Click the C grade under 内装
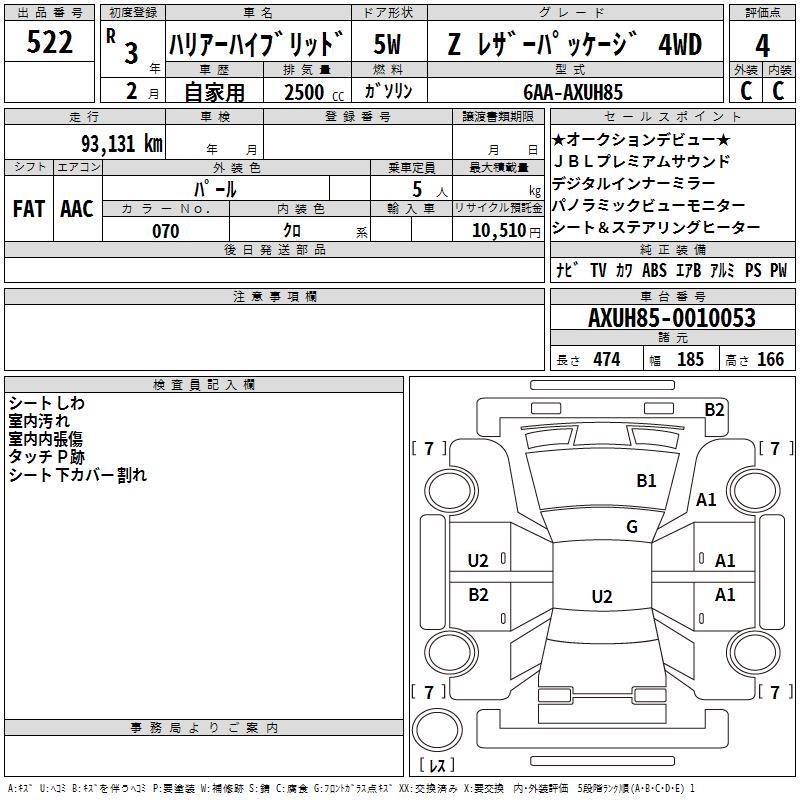Image resolution: width=800 pixels, height=800 pixels. [778, 91]
